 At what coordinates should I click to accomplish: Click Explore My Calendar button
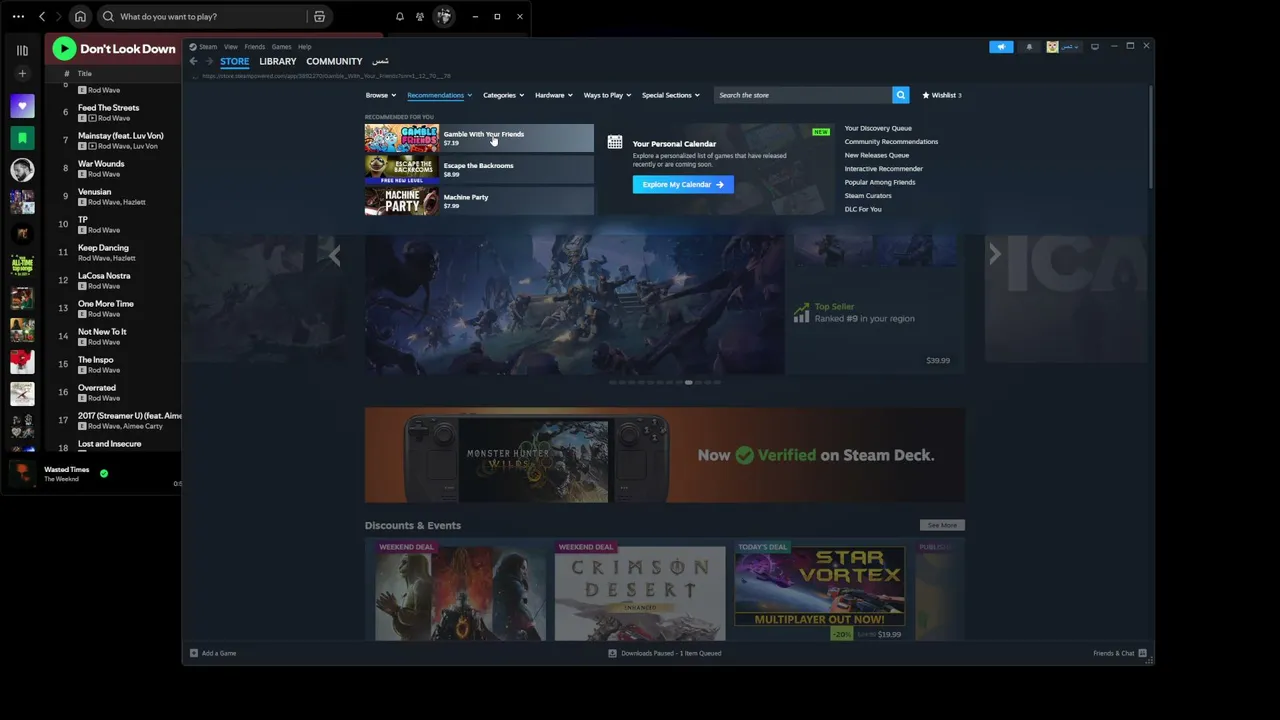click(683, 185)
